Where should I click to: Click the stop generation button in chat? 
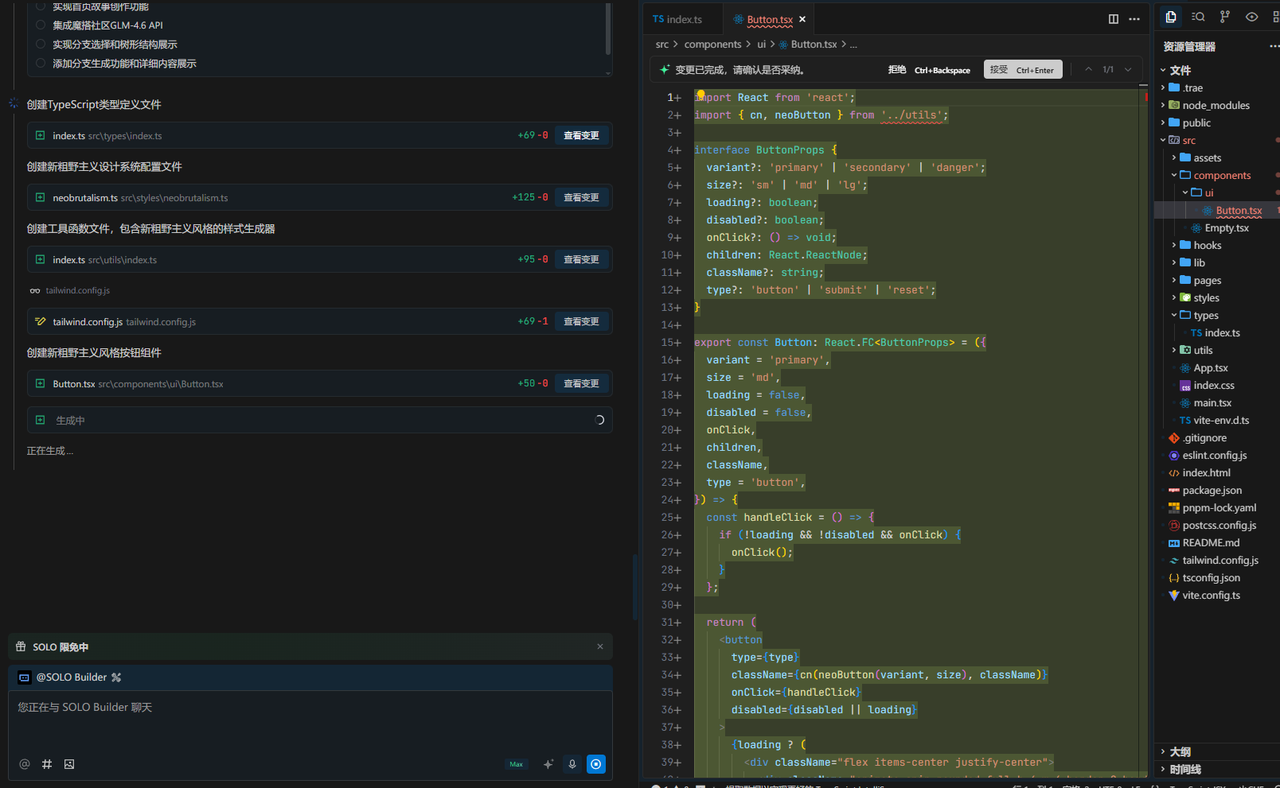(596, 764)
